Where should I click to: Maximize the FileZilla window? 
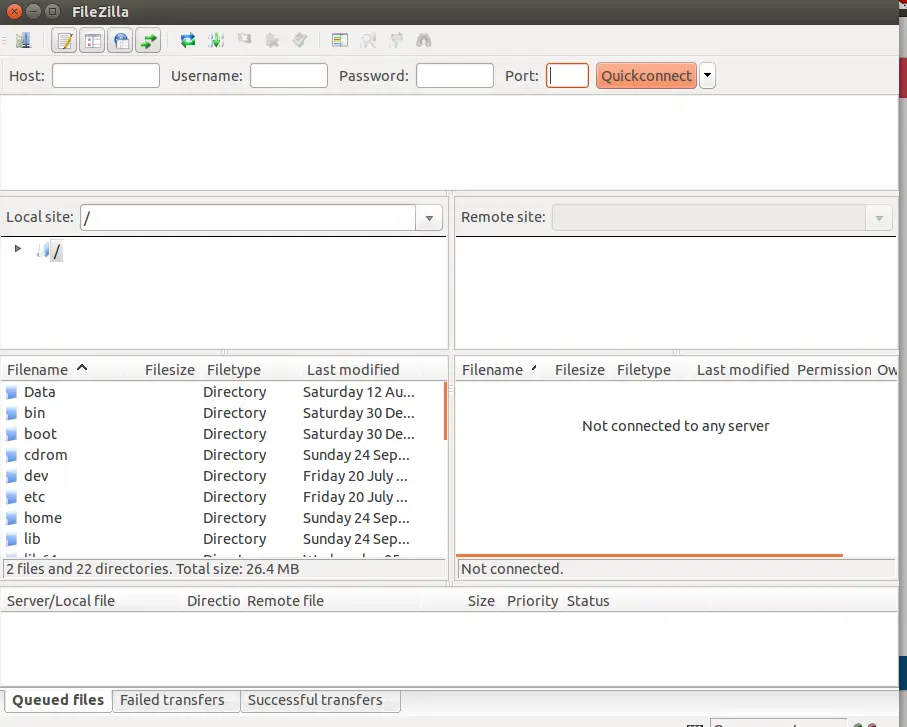click(53, 12)
